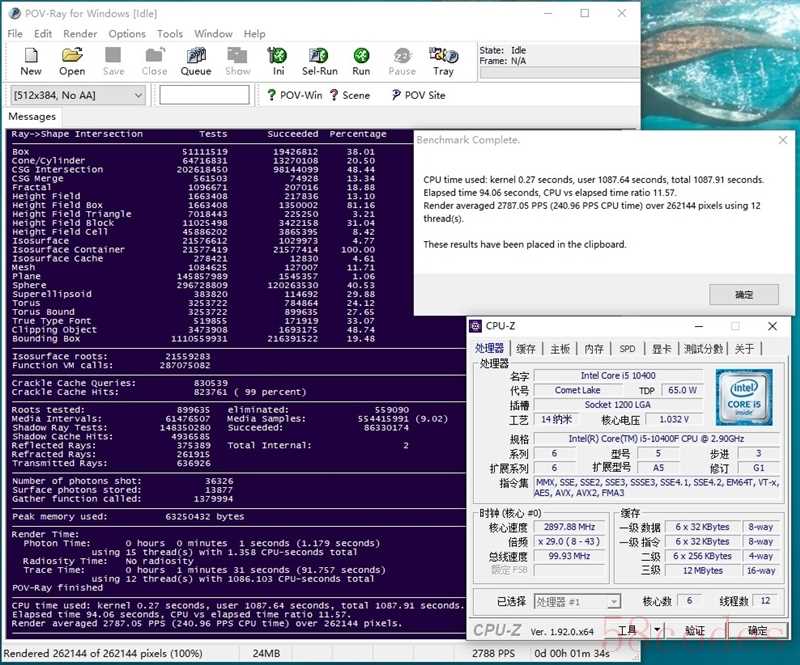
Task: Click the render progress bar under Frame
Action: coord(560,73)
